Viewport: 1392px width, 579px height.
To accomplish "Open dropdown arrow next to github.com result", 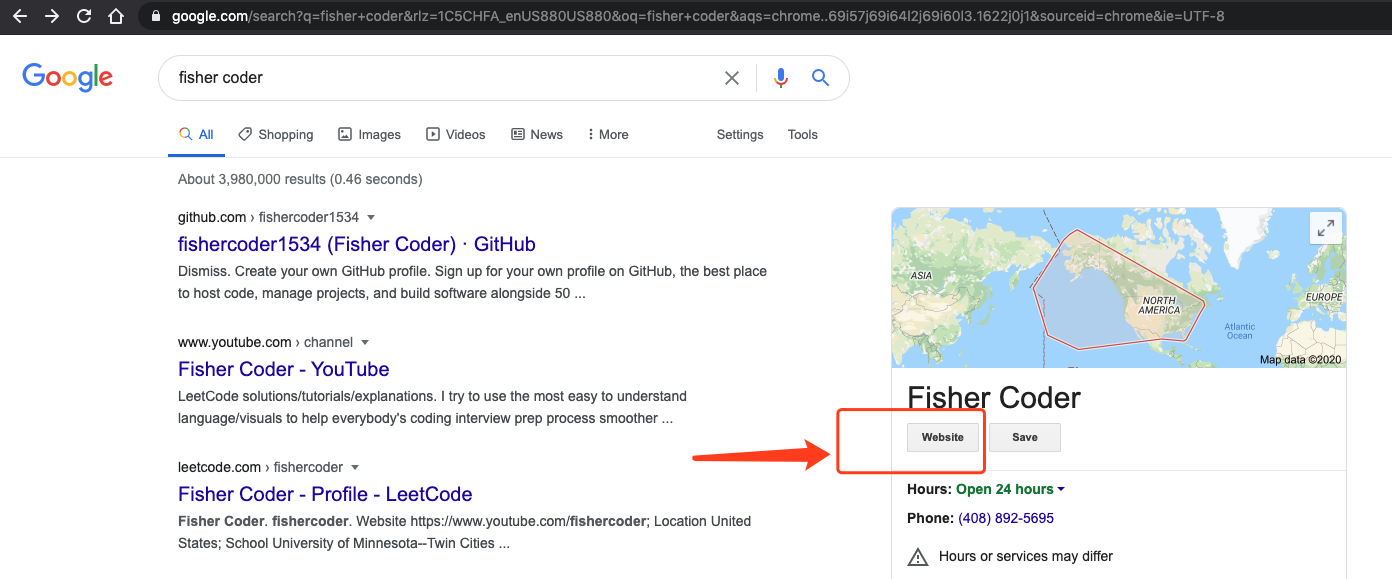I will point(371,217).
